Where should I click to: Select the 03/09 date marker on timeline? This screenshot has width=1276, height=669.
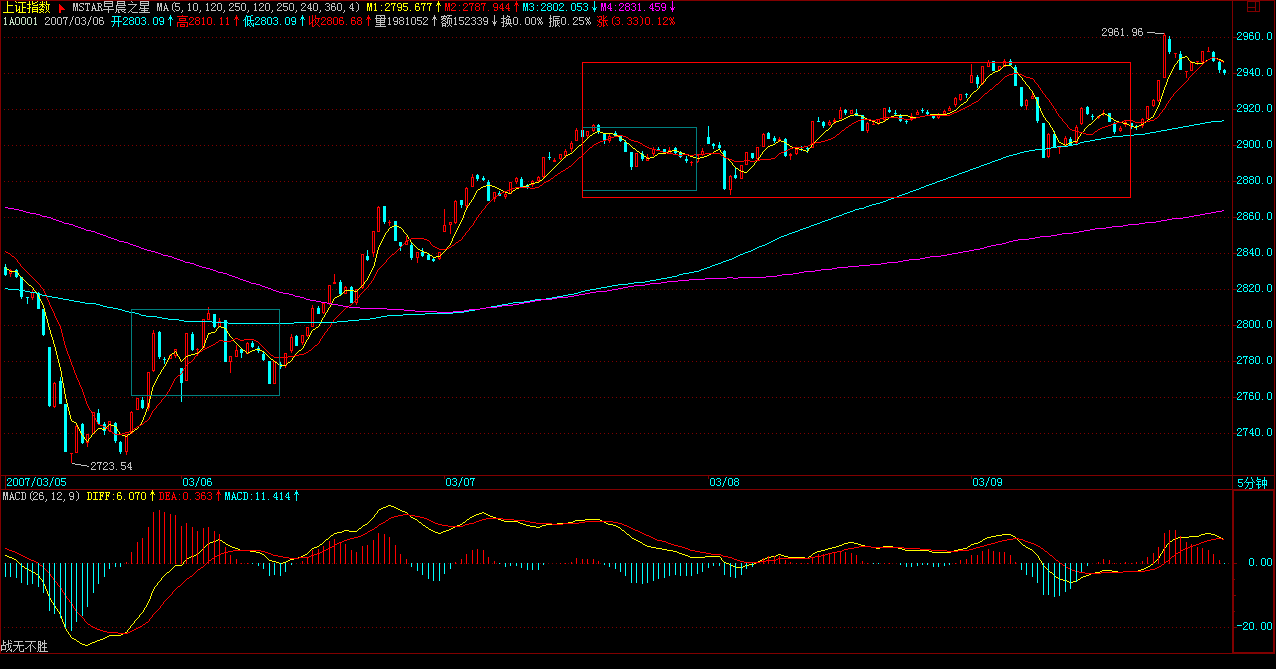tap(987, 482)
